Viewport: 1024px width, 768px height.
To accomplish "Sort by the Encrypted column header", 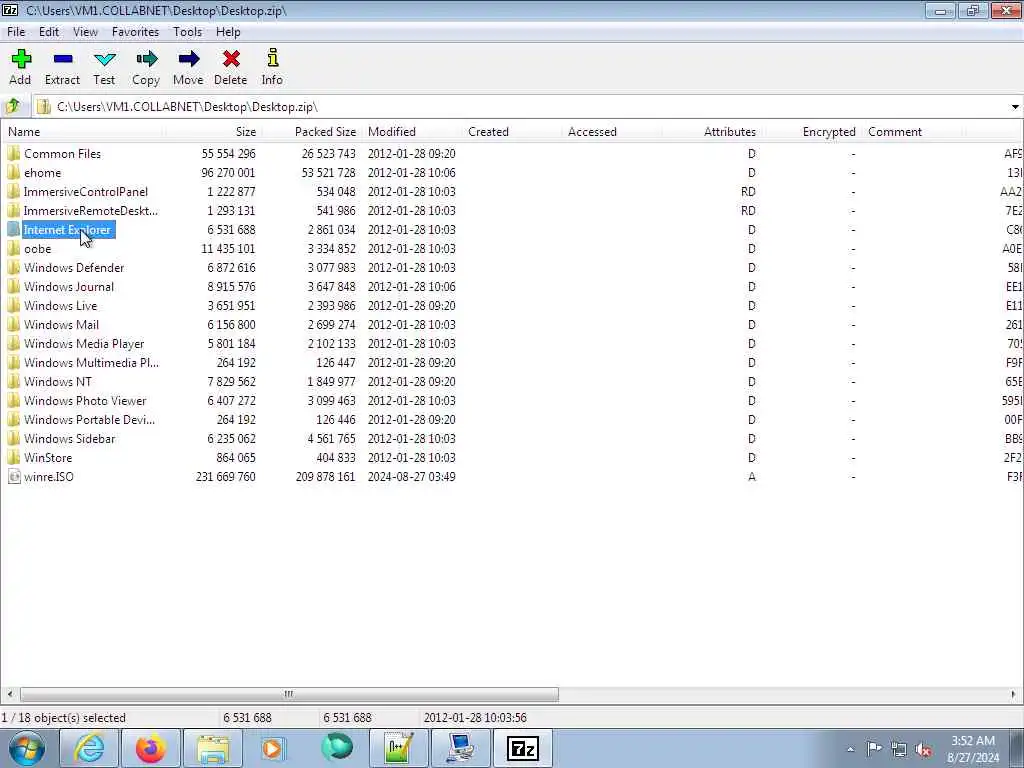I will point(812,132).
